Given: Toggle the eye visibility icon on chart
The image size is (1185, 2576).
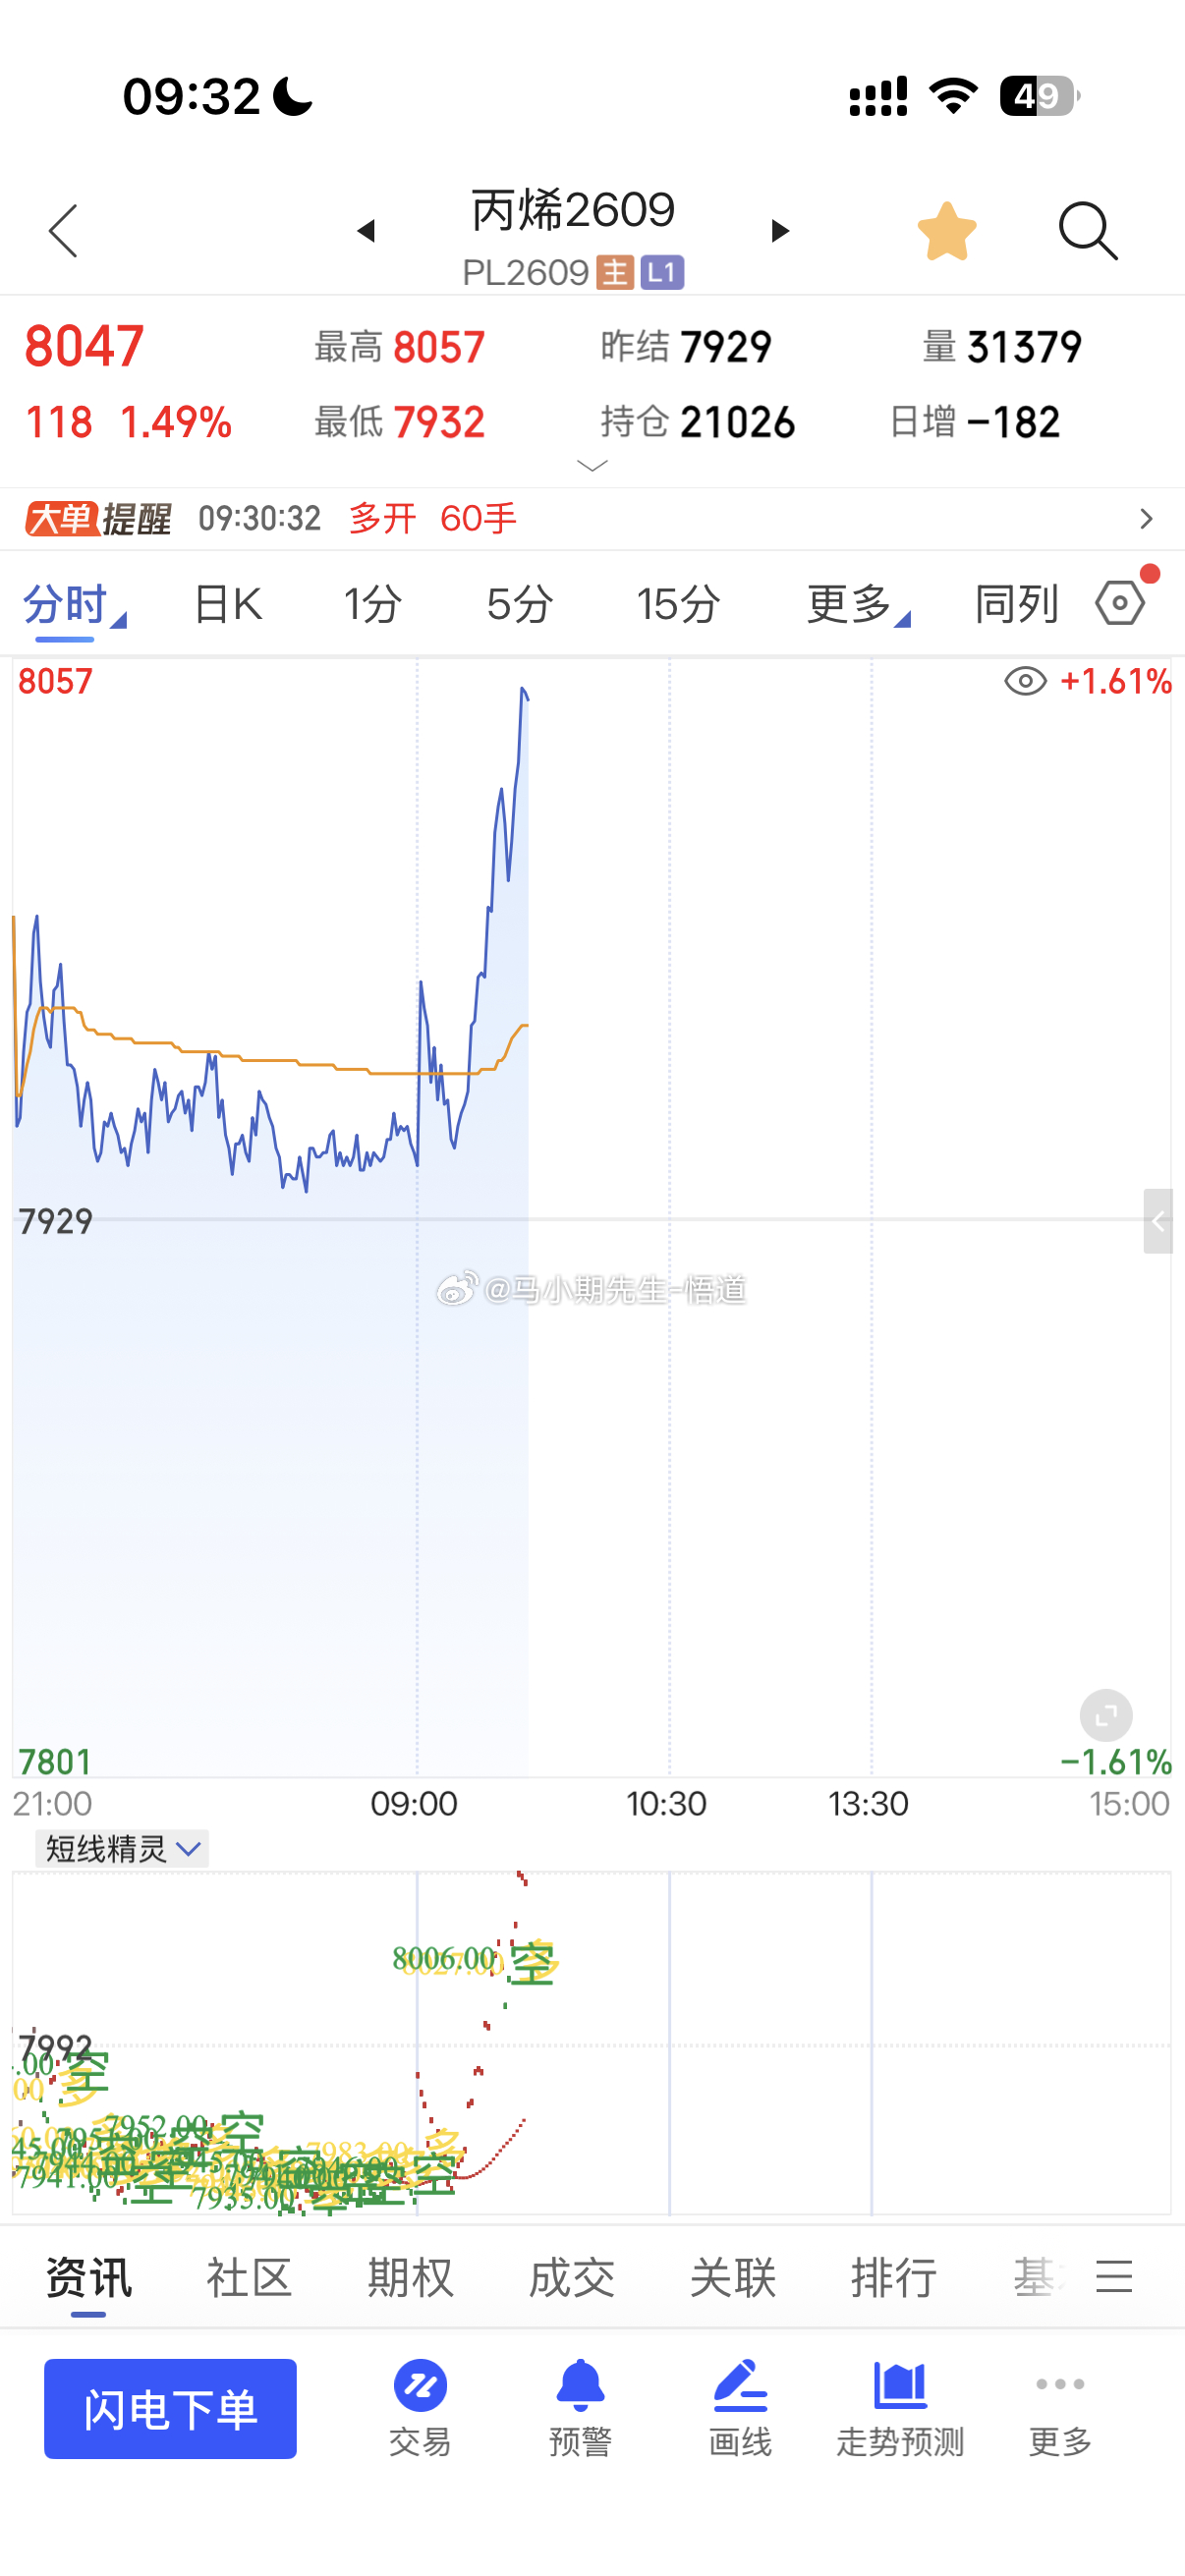Looking at the screenshot, I should [x=1025, y=682].
